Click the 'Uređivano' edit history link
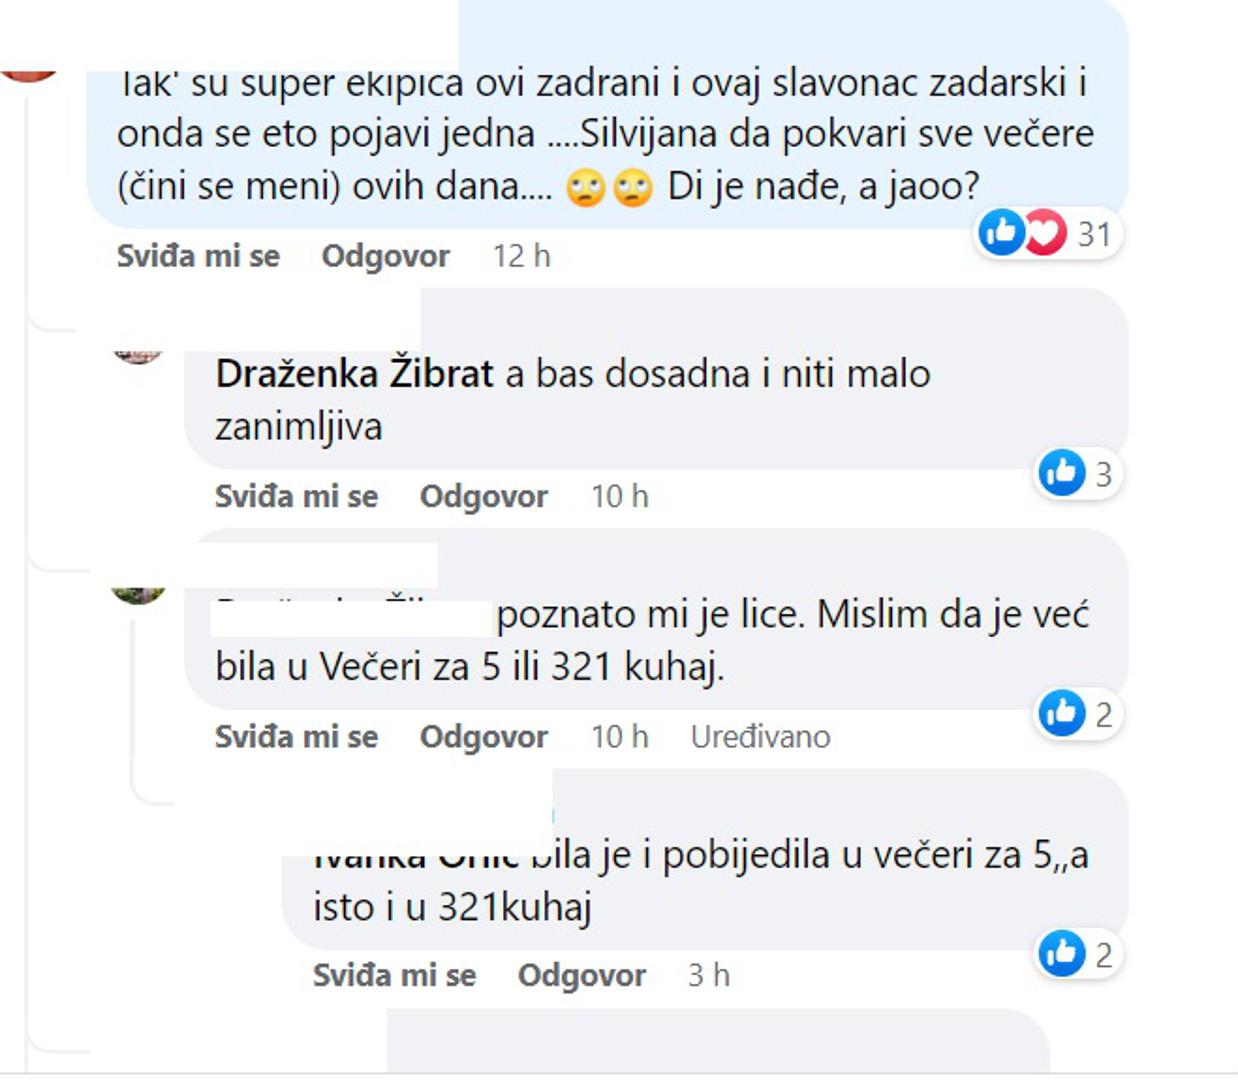 [760, 737]
